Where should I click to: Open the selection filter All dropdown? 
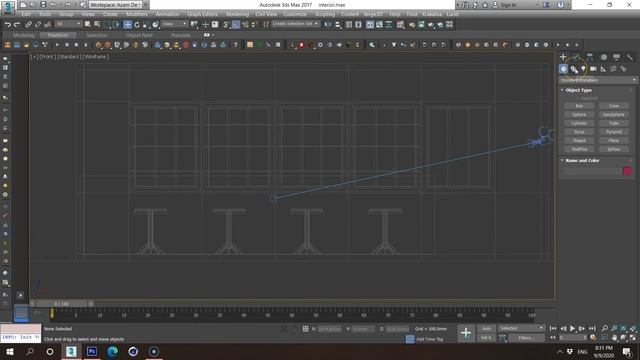pos(68,24)
